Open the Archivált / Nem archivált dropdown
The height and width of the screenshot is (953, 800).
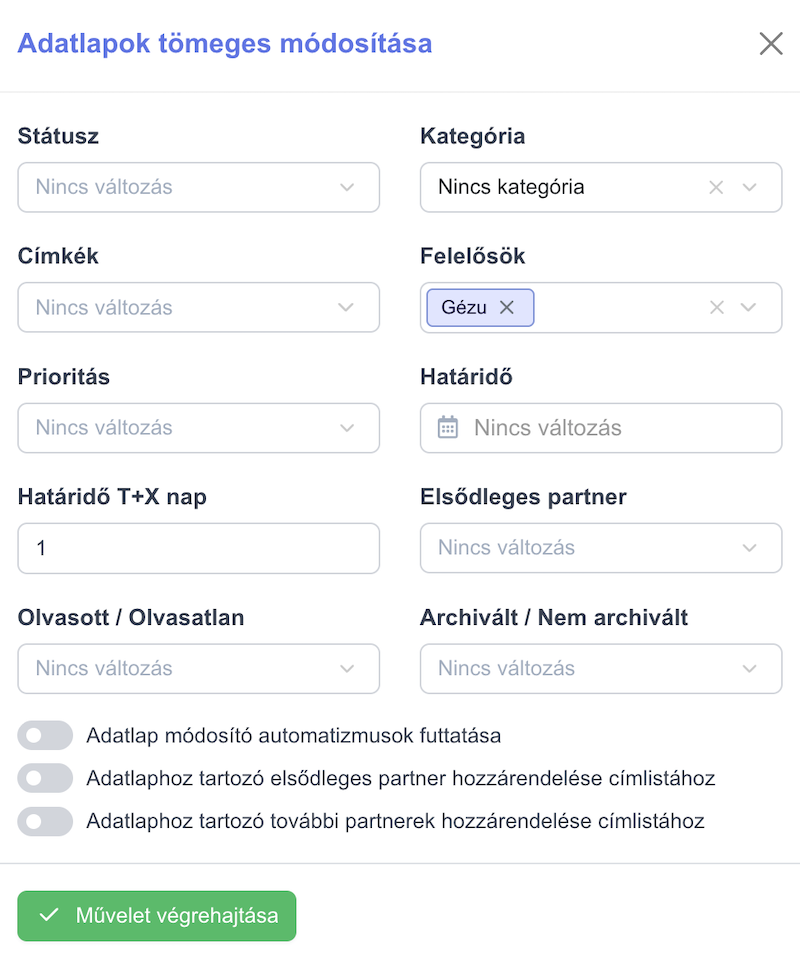pyautogui.click(x=601, y=669)
